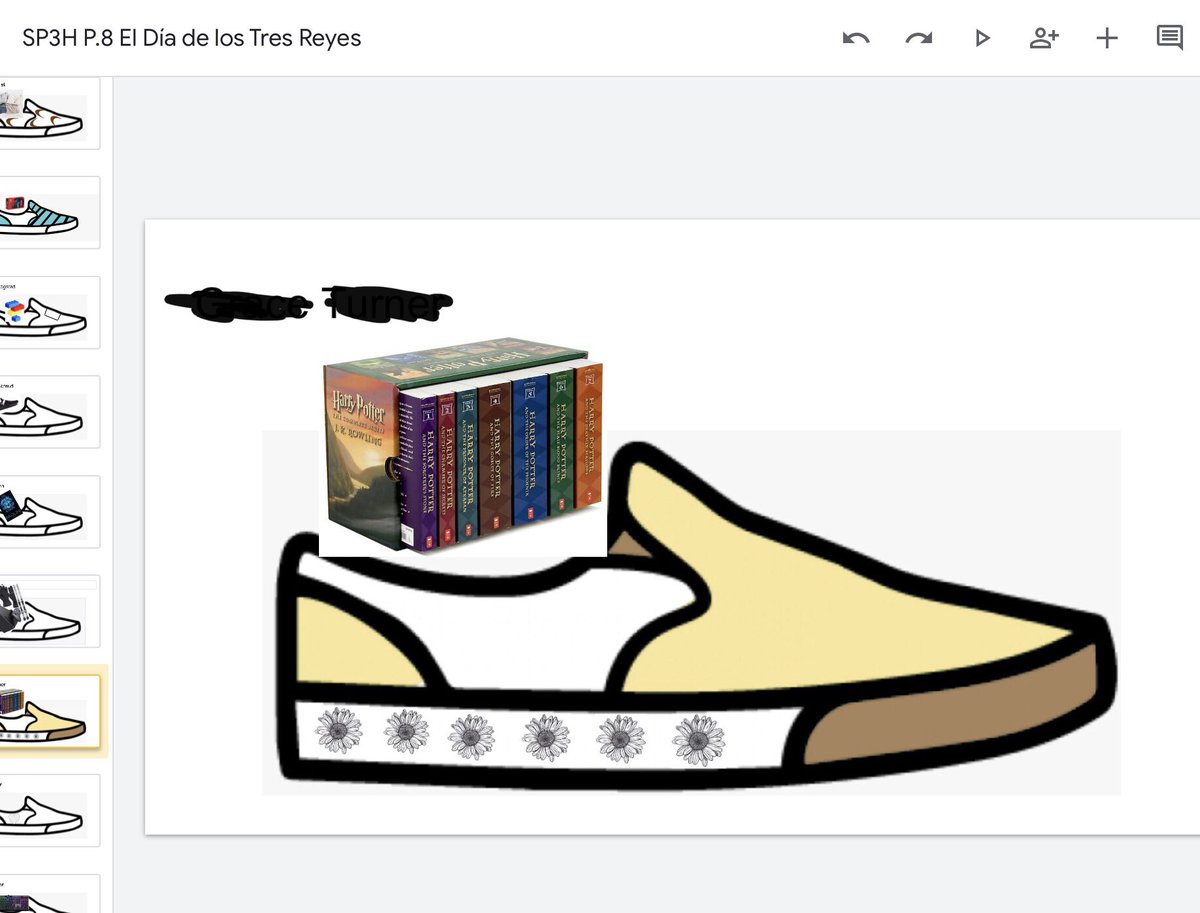
Task: Select the scribbled-over name text box
Action: [308, 303]
